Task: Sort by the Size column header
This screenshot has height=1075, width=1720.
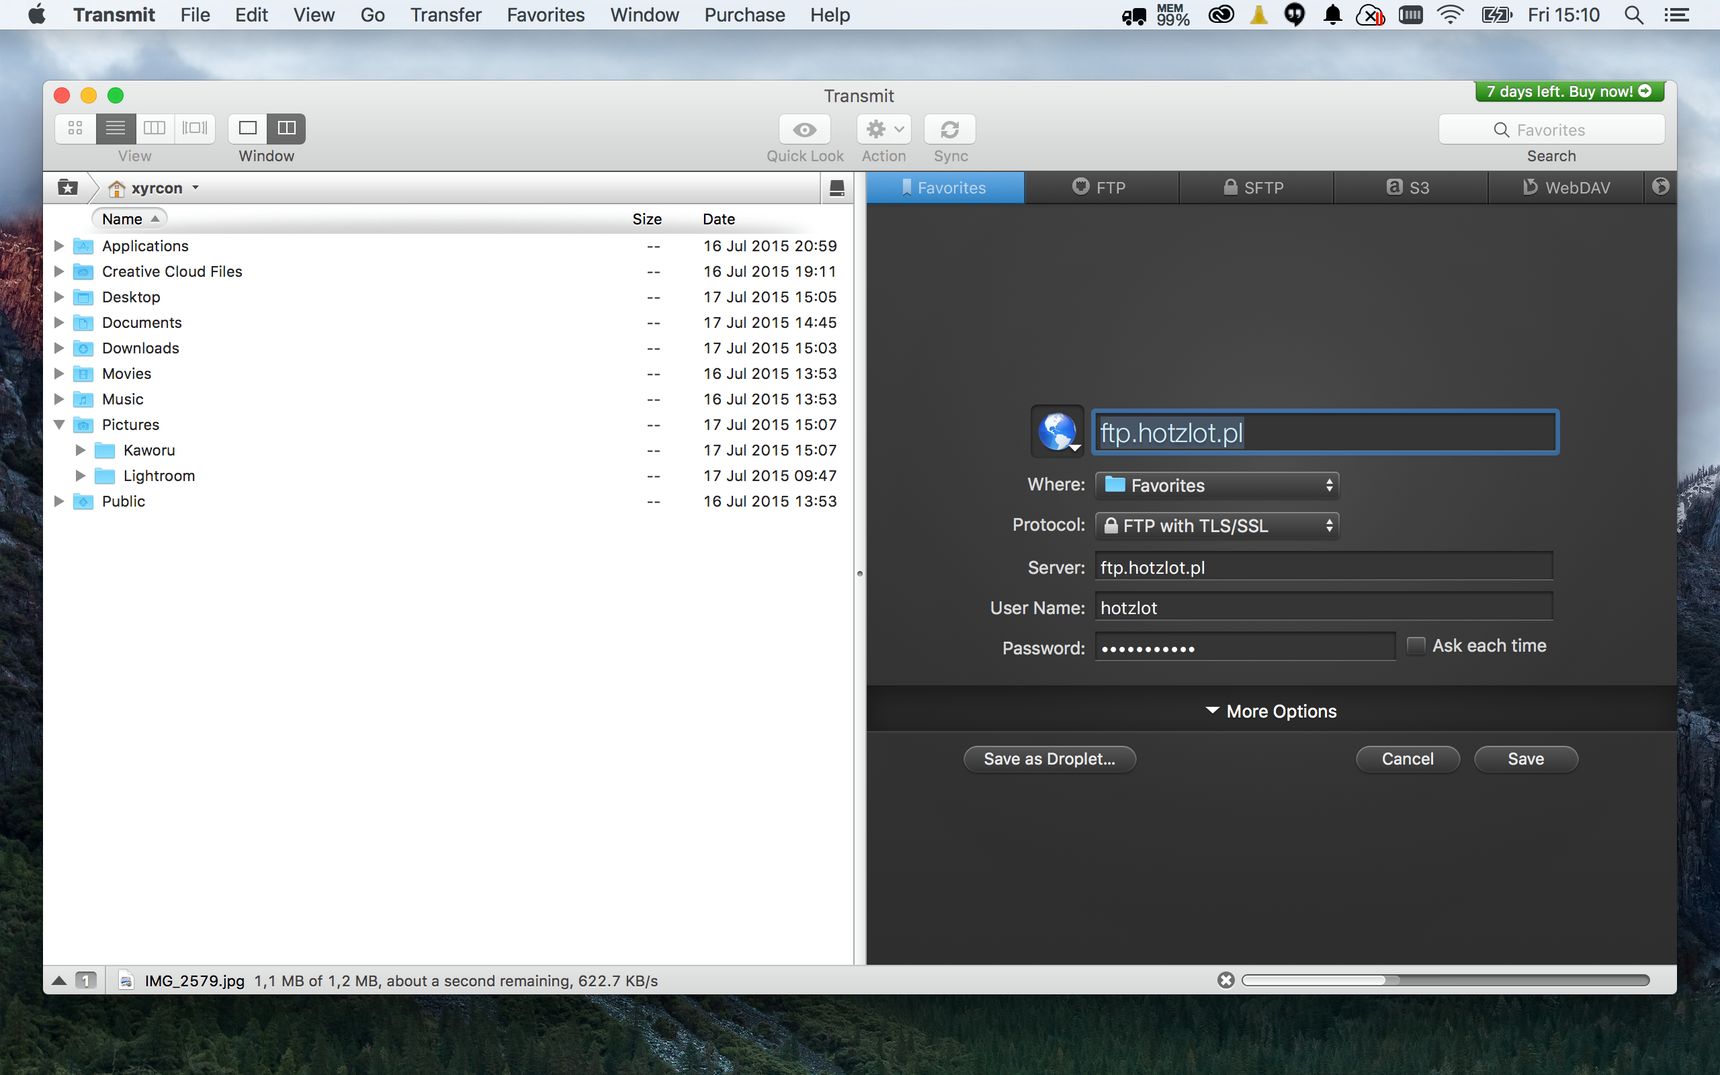Action: (x=647, y=219)
